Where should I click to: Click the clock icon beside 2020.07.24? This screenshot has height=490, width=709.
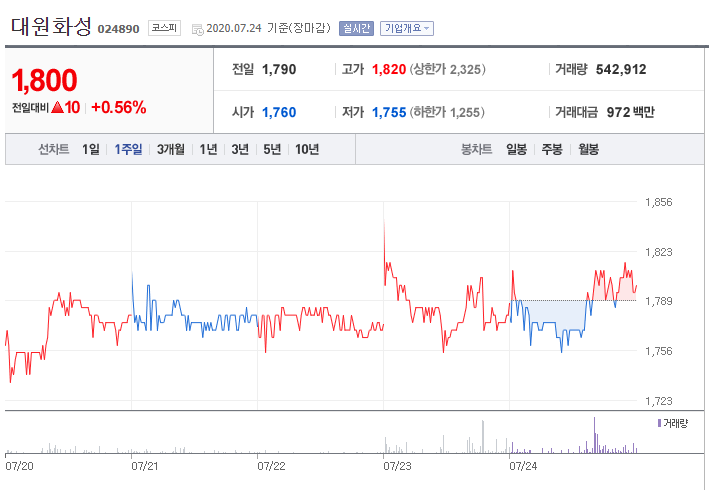pos(198,30)
